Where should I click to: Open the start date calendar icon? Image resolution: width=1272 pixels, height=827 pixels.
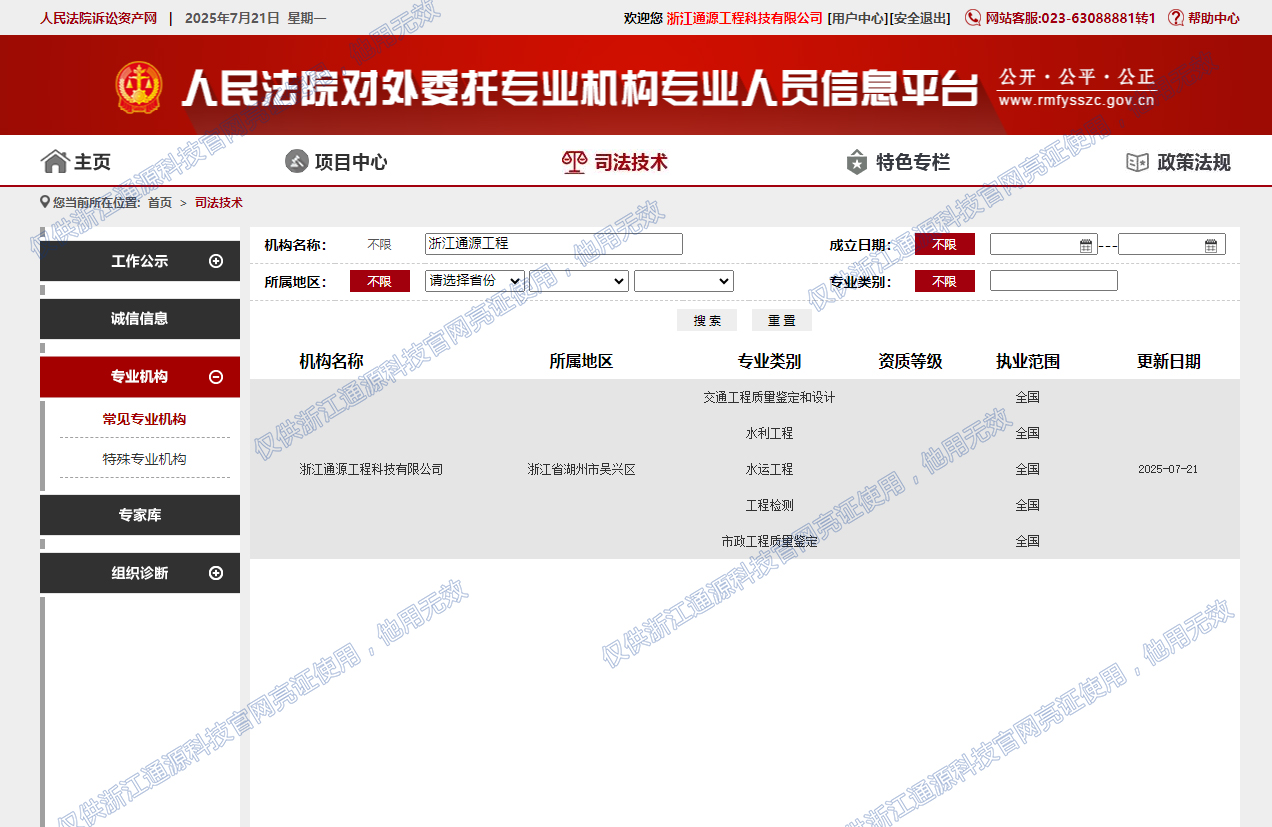pyautogui.click(x=1086, y=245)
